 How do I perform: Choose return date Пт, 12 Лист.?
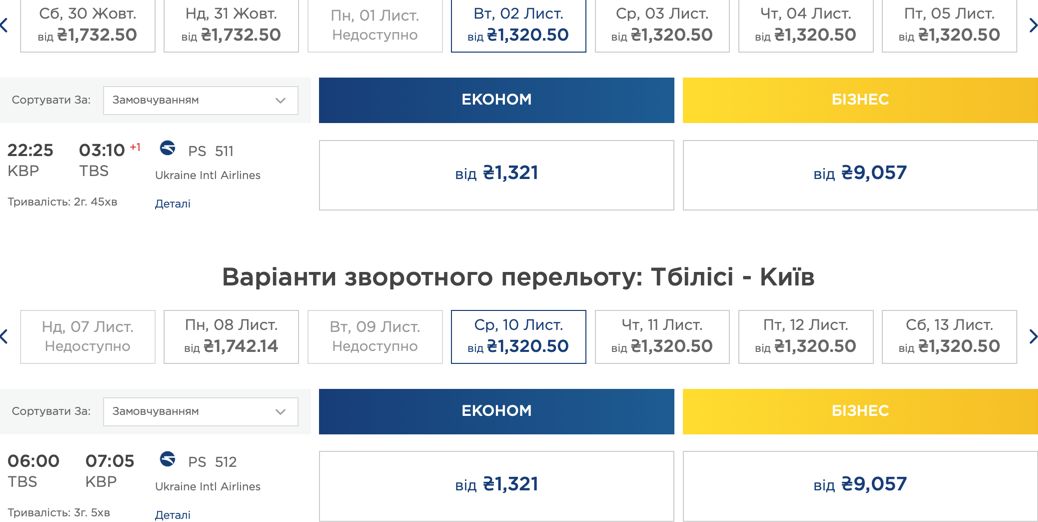806,337
